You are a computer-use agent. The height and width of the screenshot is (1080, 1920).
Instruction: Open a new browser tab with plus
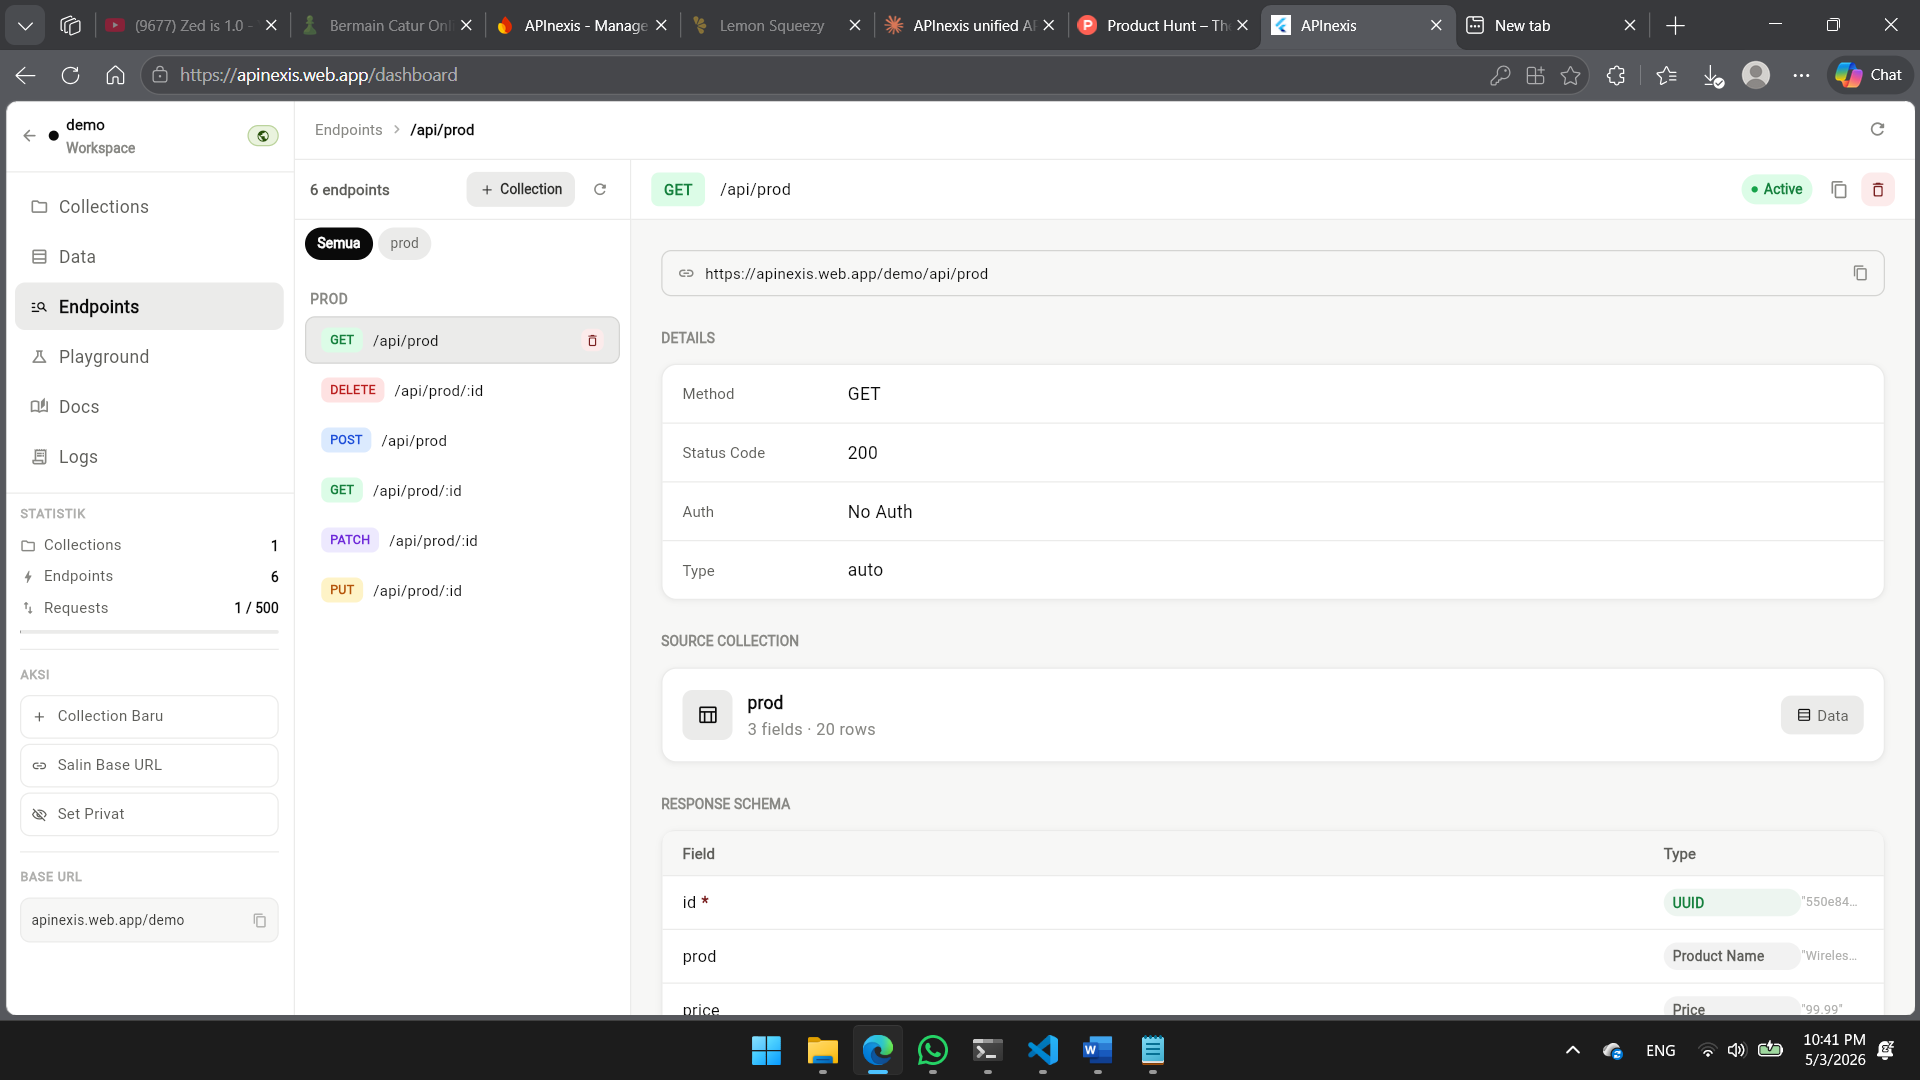point(1676,26)
